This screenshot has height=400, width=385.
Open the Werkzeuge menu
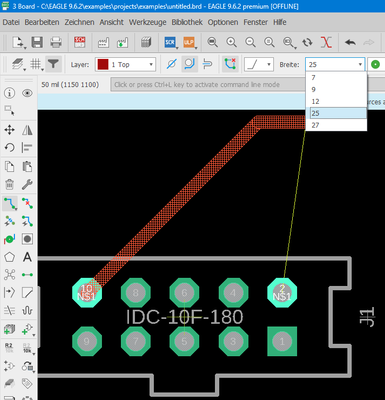coord(148,22)
